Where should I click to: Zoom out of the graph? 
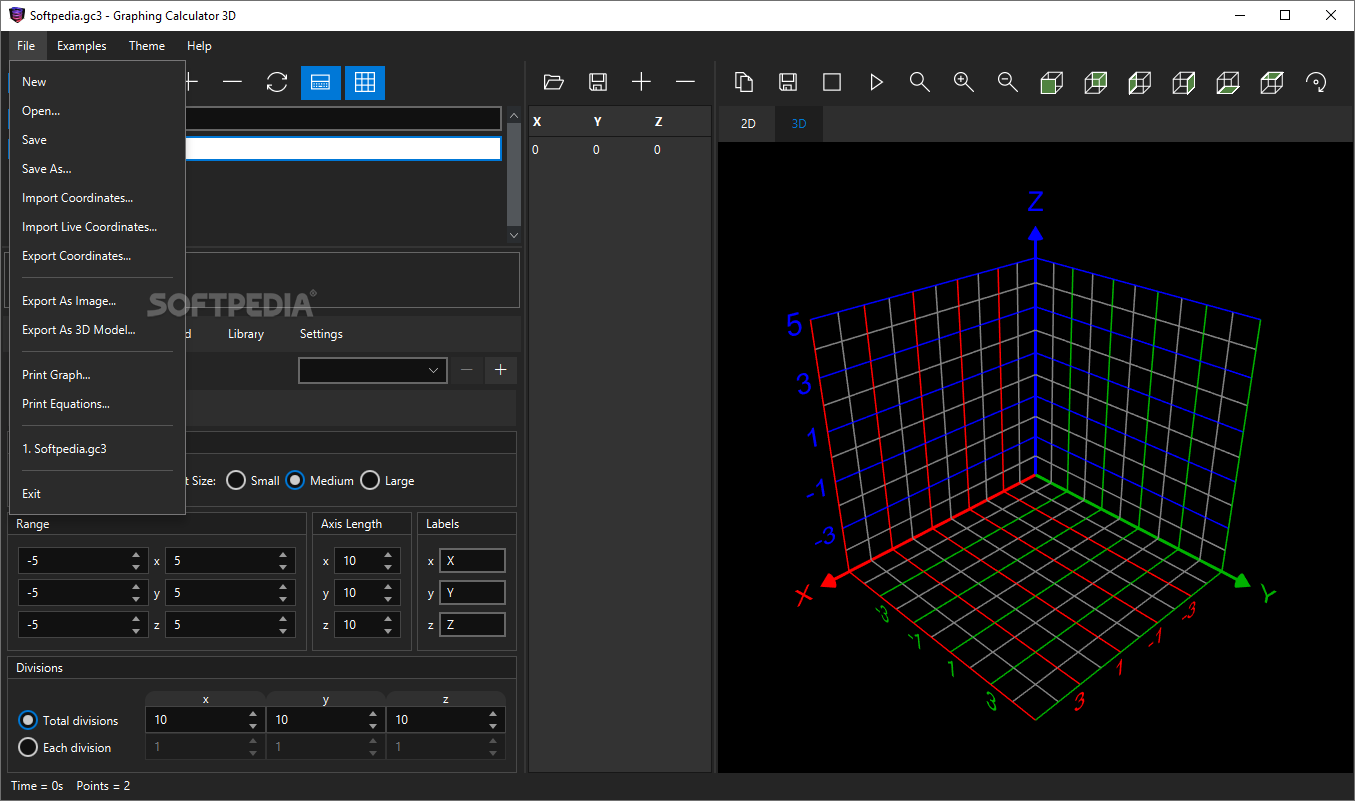click(x=1008, y=82)
